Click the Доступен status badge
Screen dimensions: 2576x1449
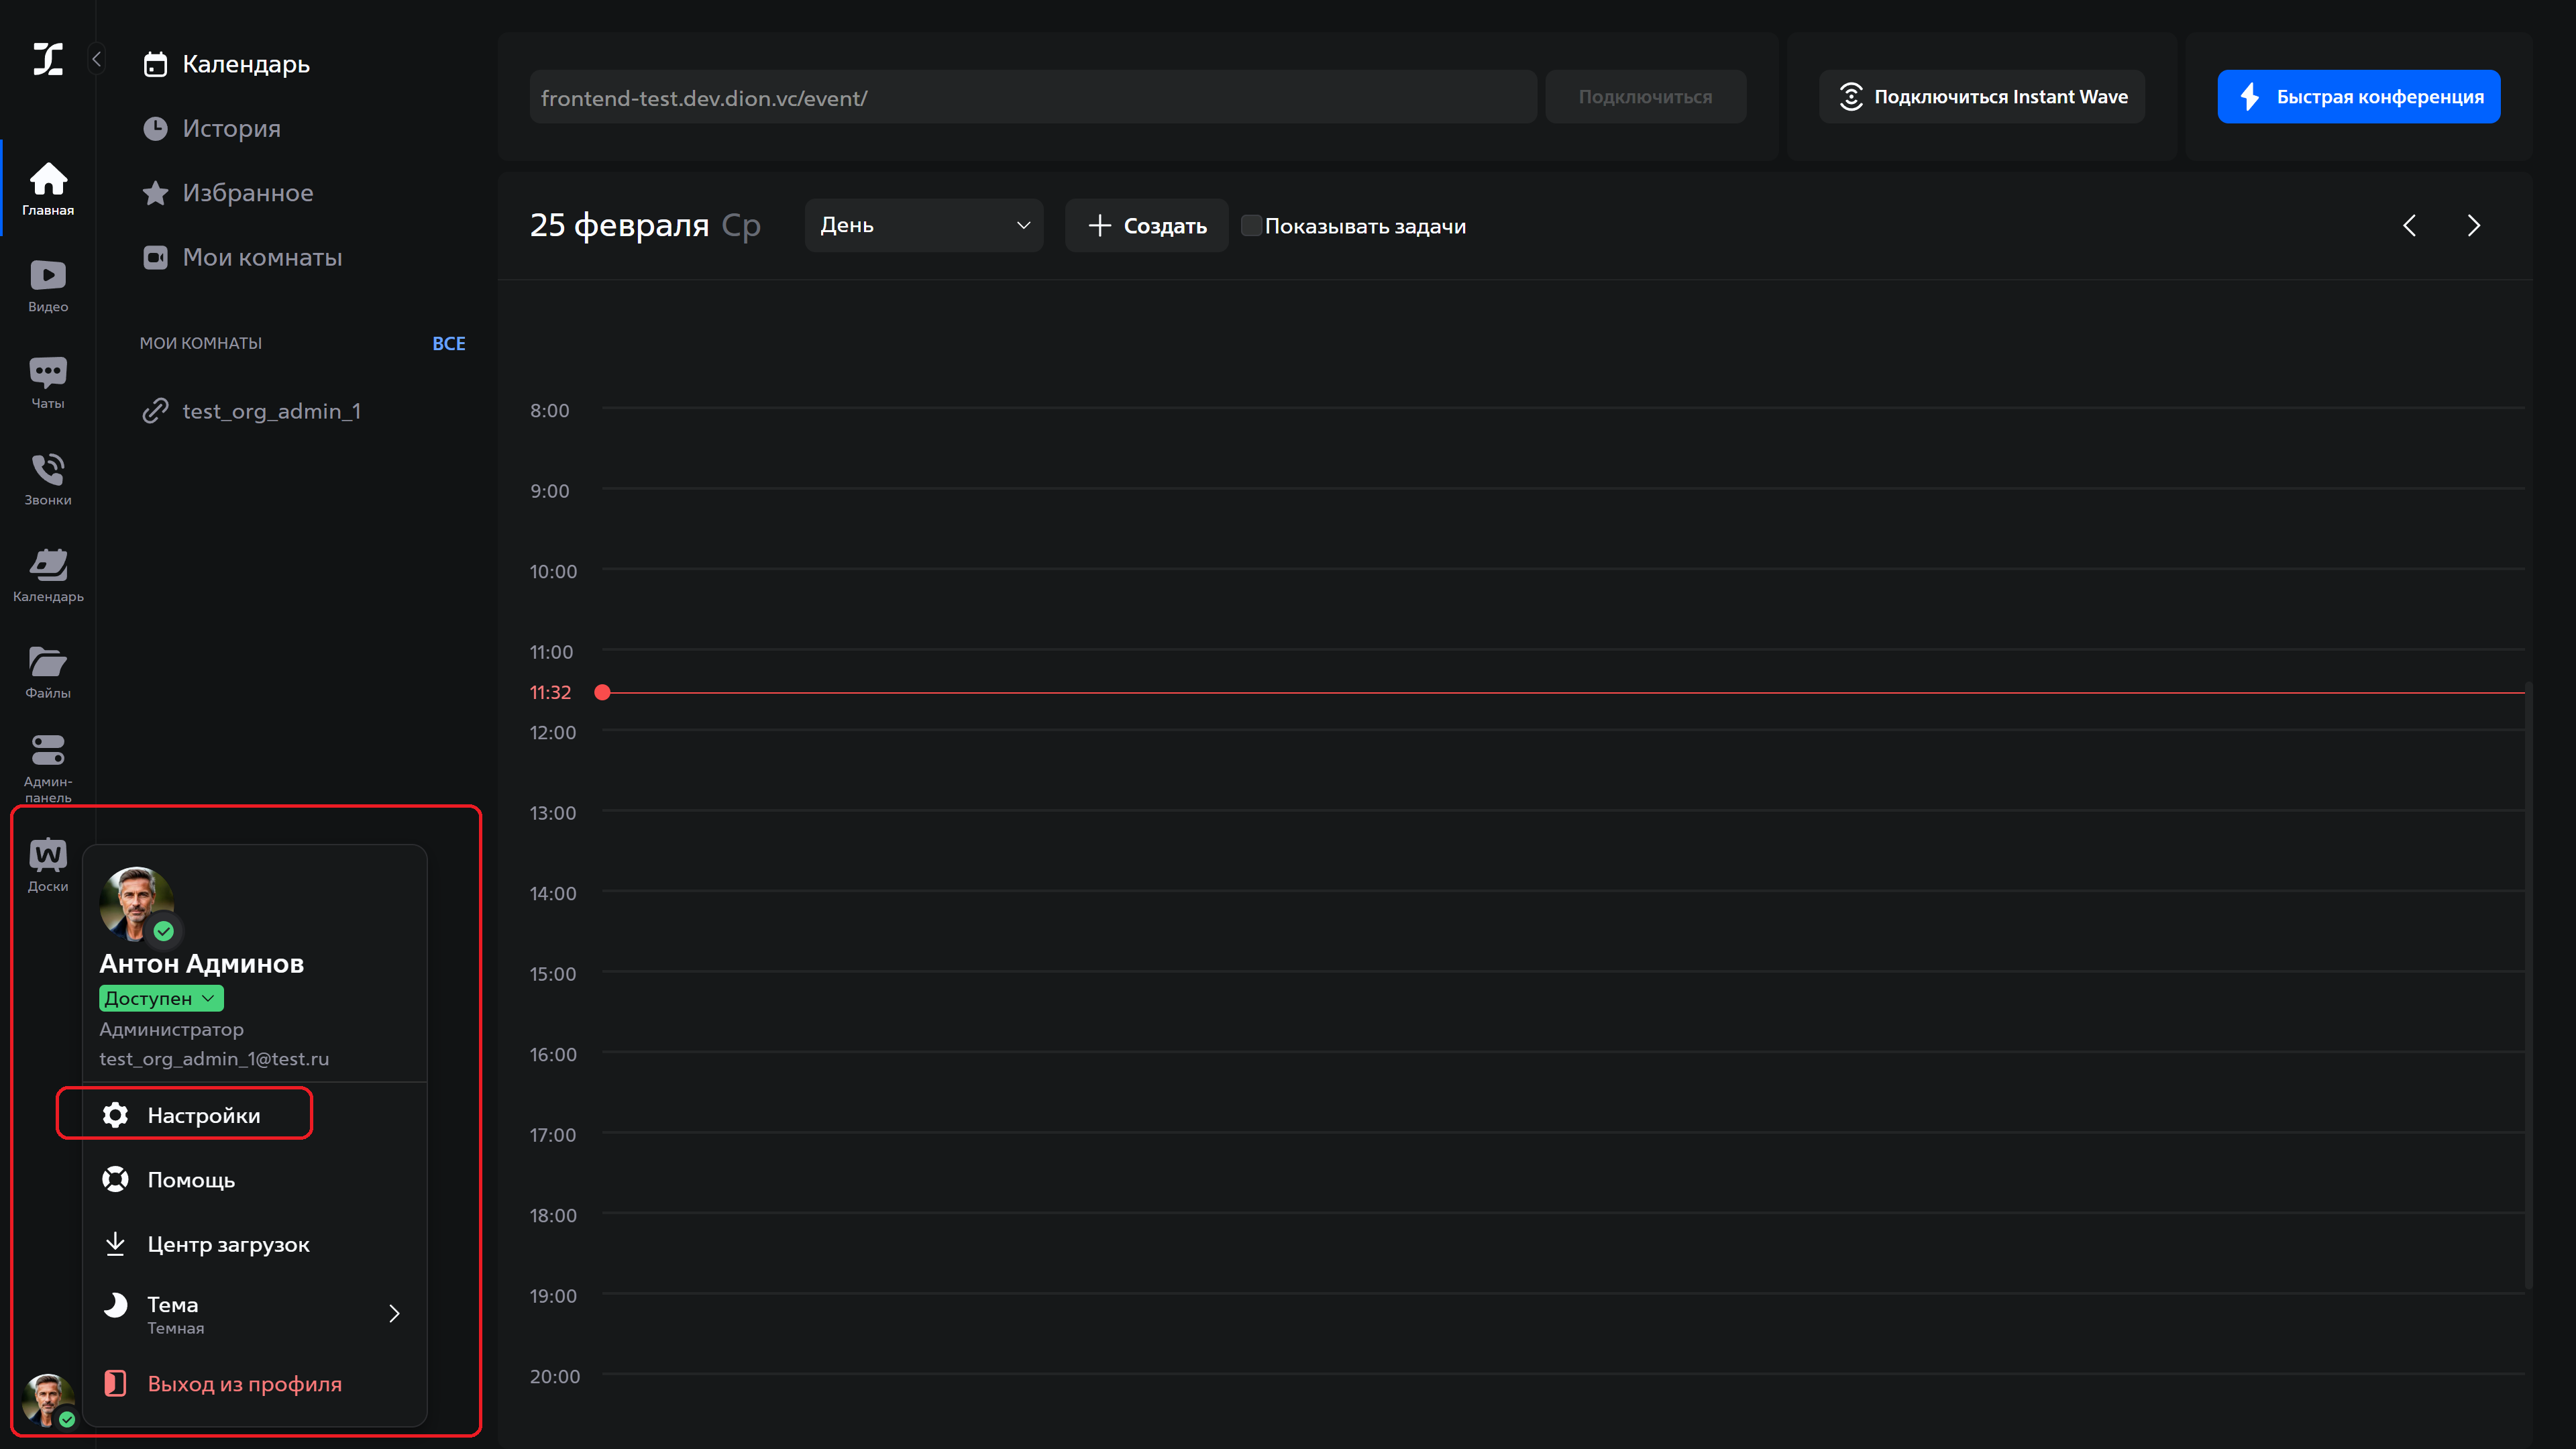click(160, 998)
